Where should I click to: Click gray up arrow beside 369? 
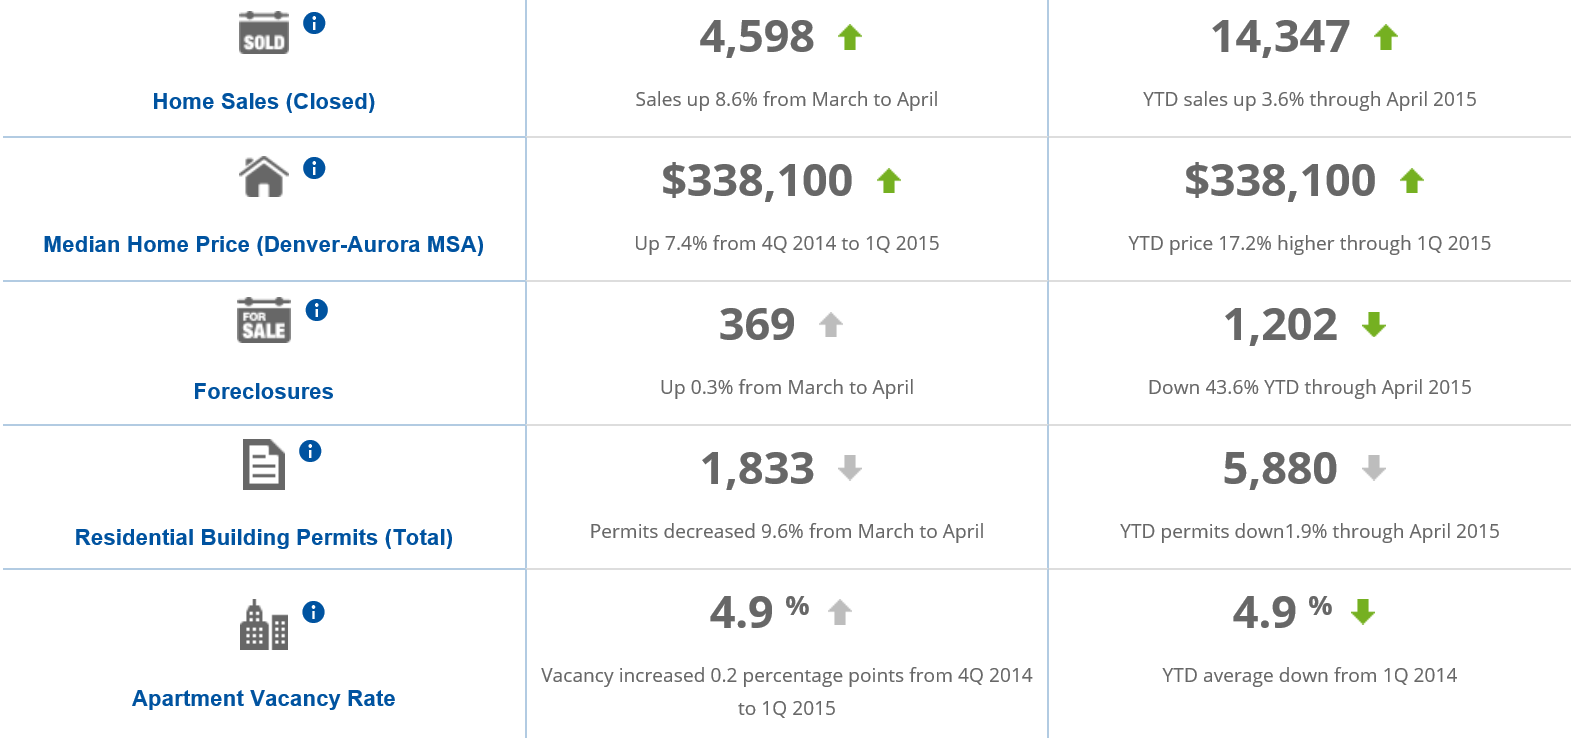click(x=831, y=325)
